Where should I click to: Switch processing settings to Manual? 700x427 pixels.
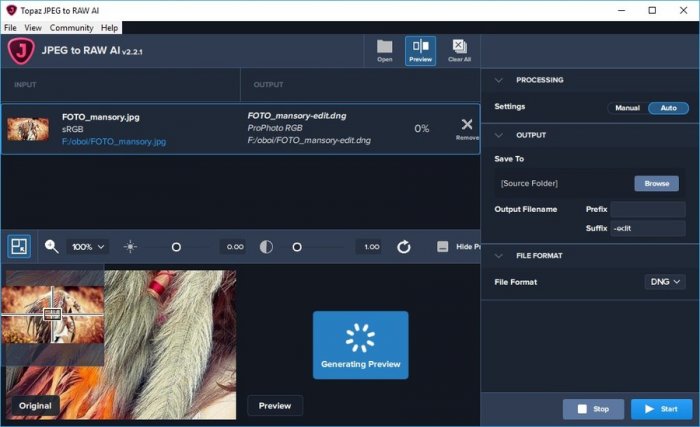click(627, 108)
